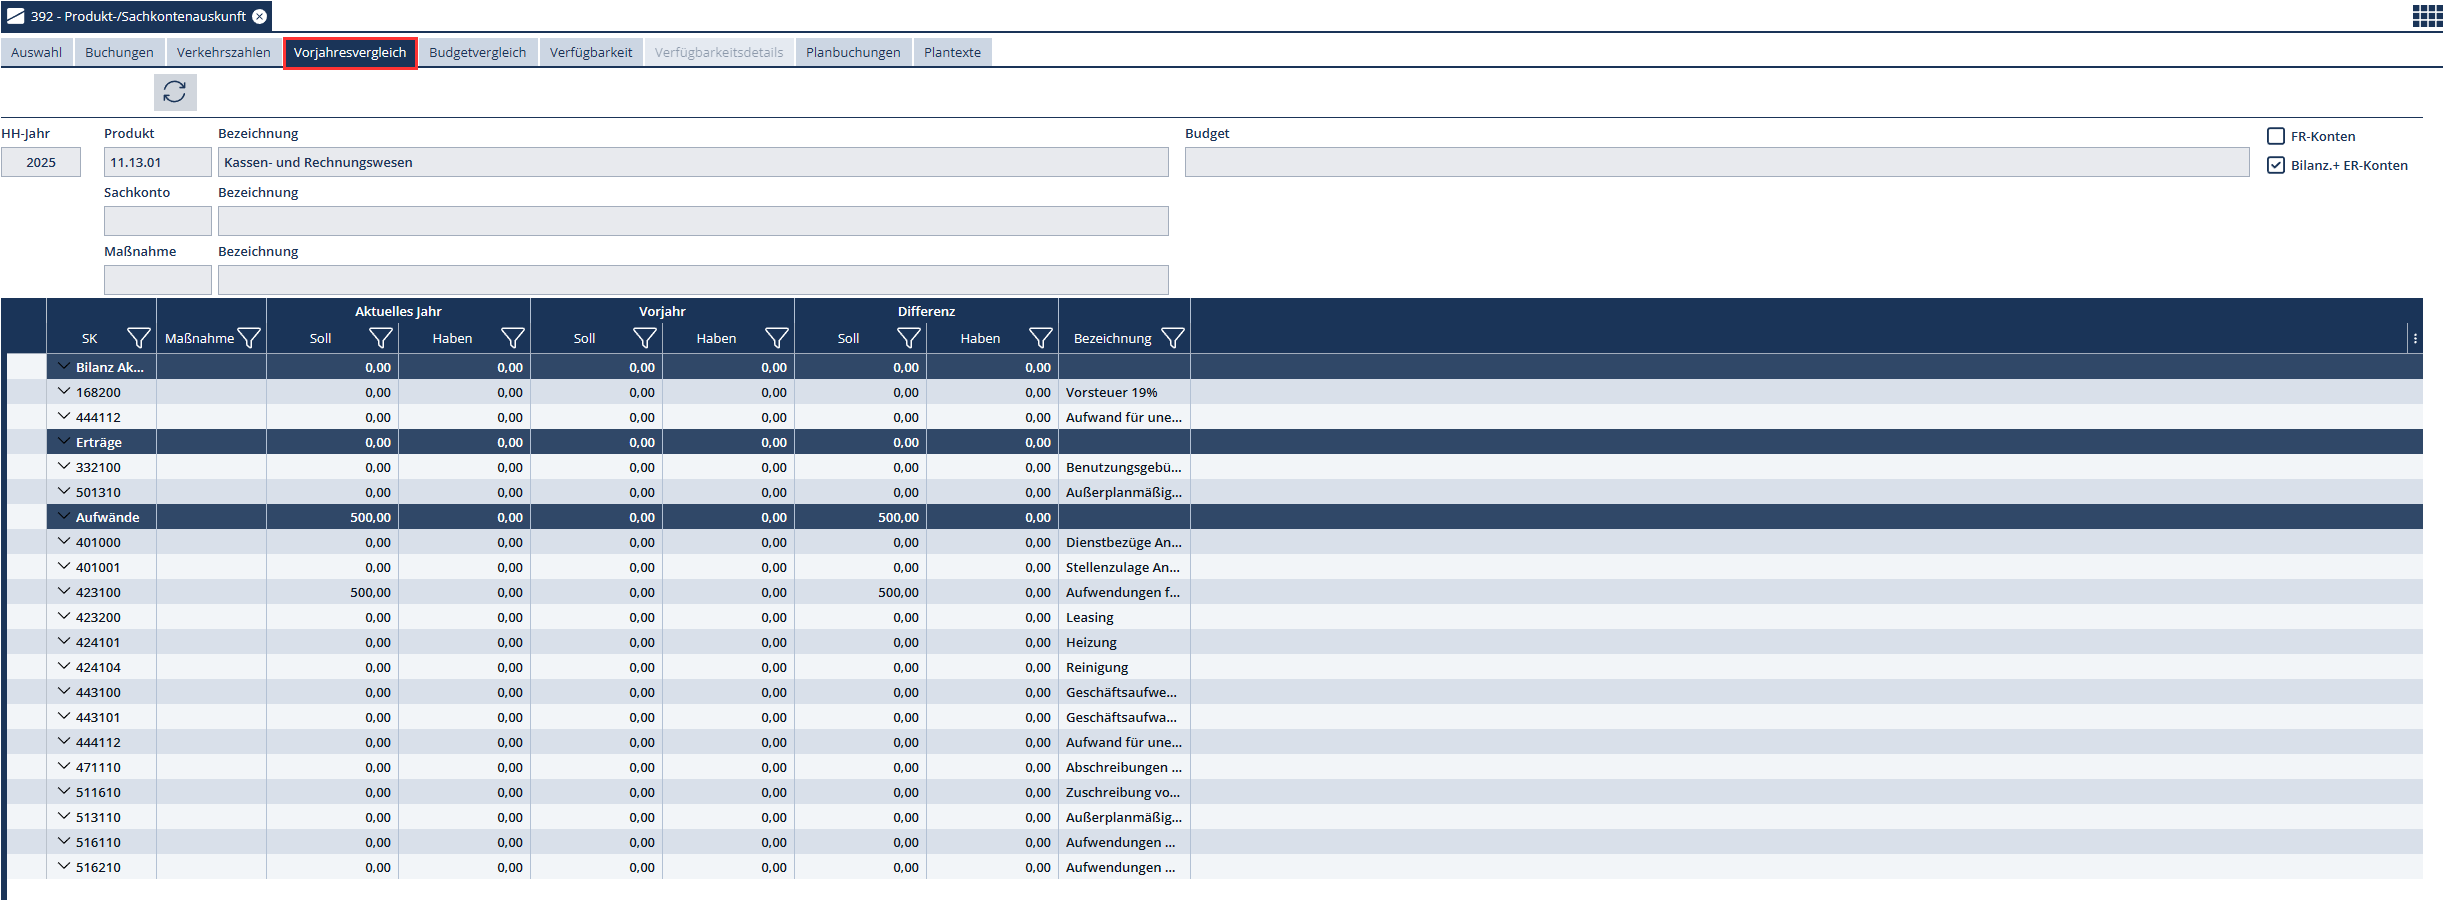Go to the Planbuchungen tab
The image size is (2450, 900).
click(x=853, y=53)
